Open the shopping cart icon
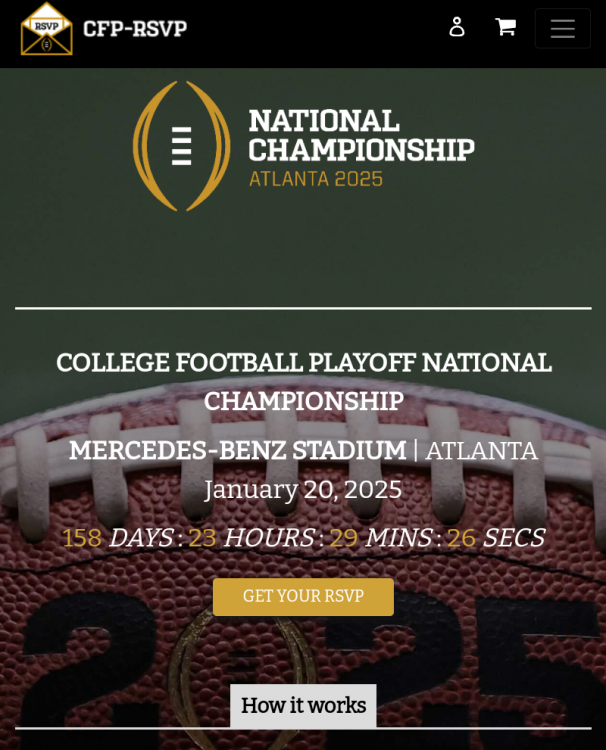The height and width of the screenshot is (750, 606). pyautogui.click(x=506, y=27)
